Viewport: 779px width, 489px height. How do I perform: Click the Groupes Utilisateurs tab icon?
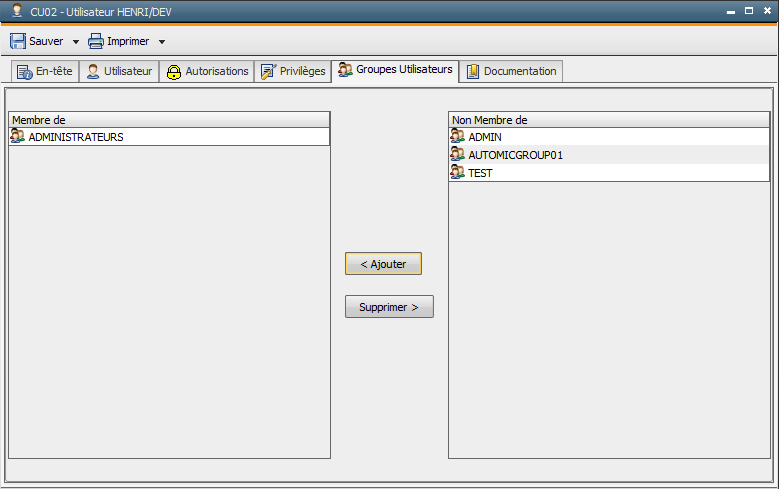coord(345,70)
